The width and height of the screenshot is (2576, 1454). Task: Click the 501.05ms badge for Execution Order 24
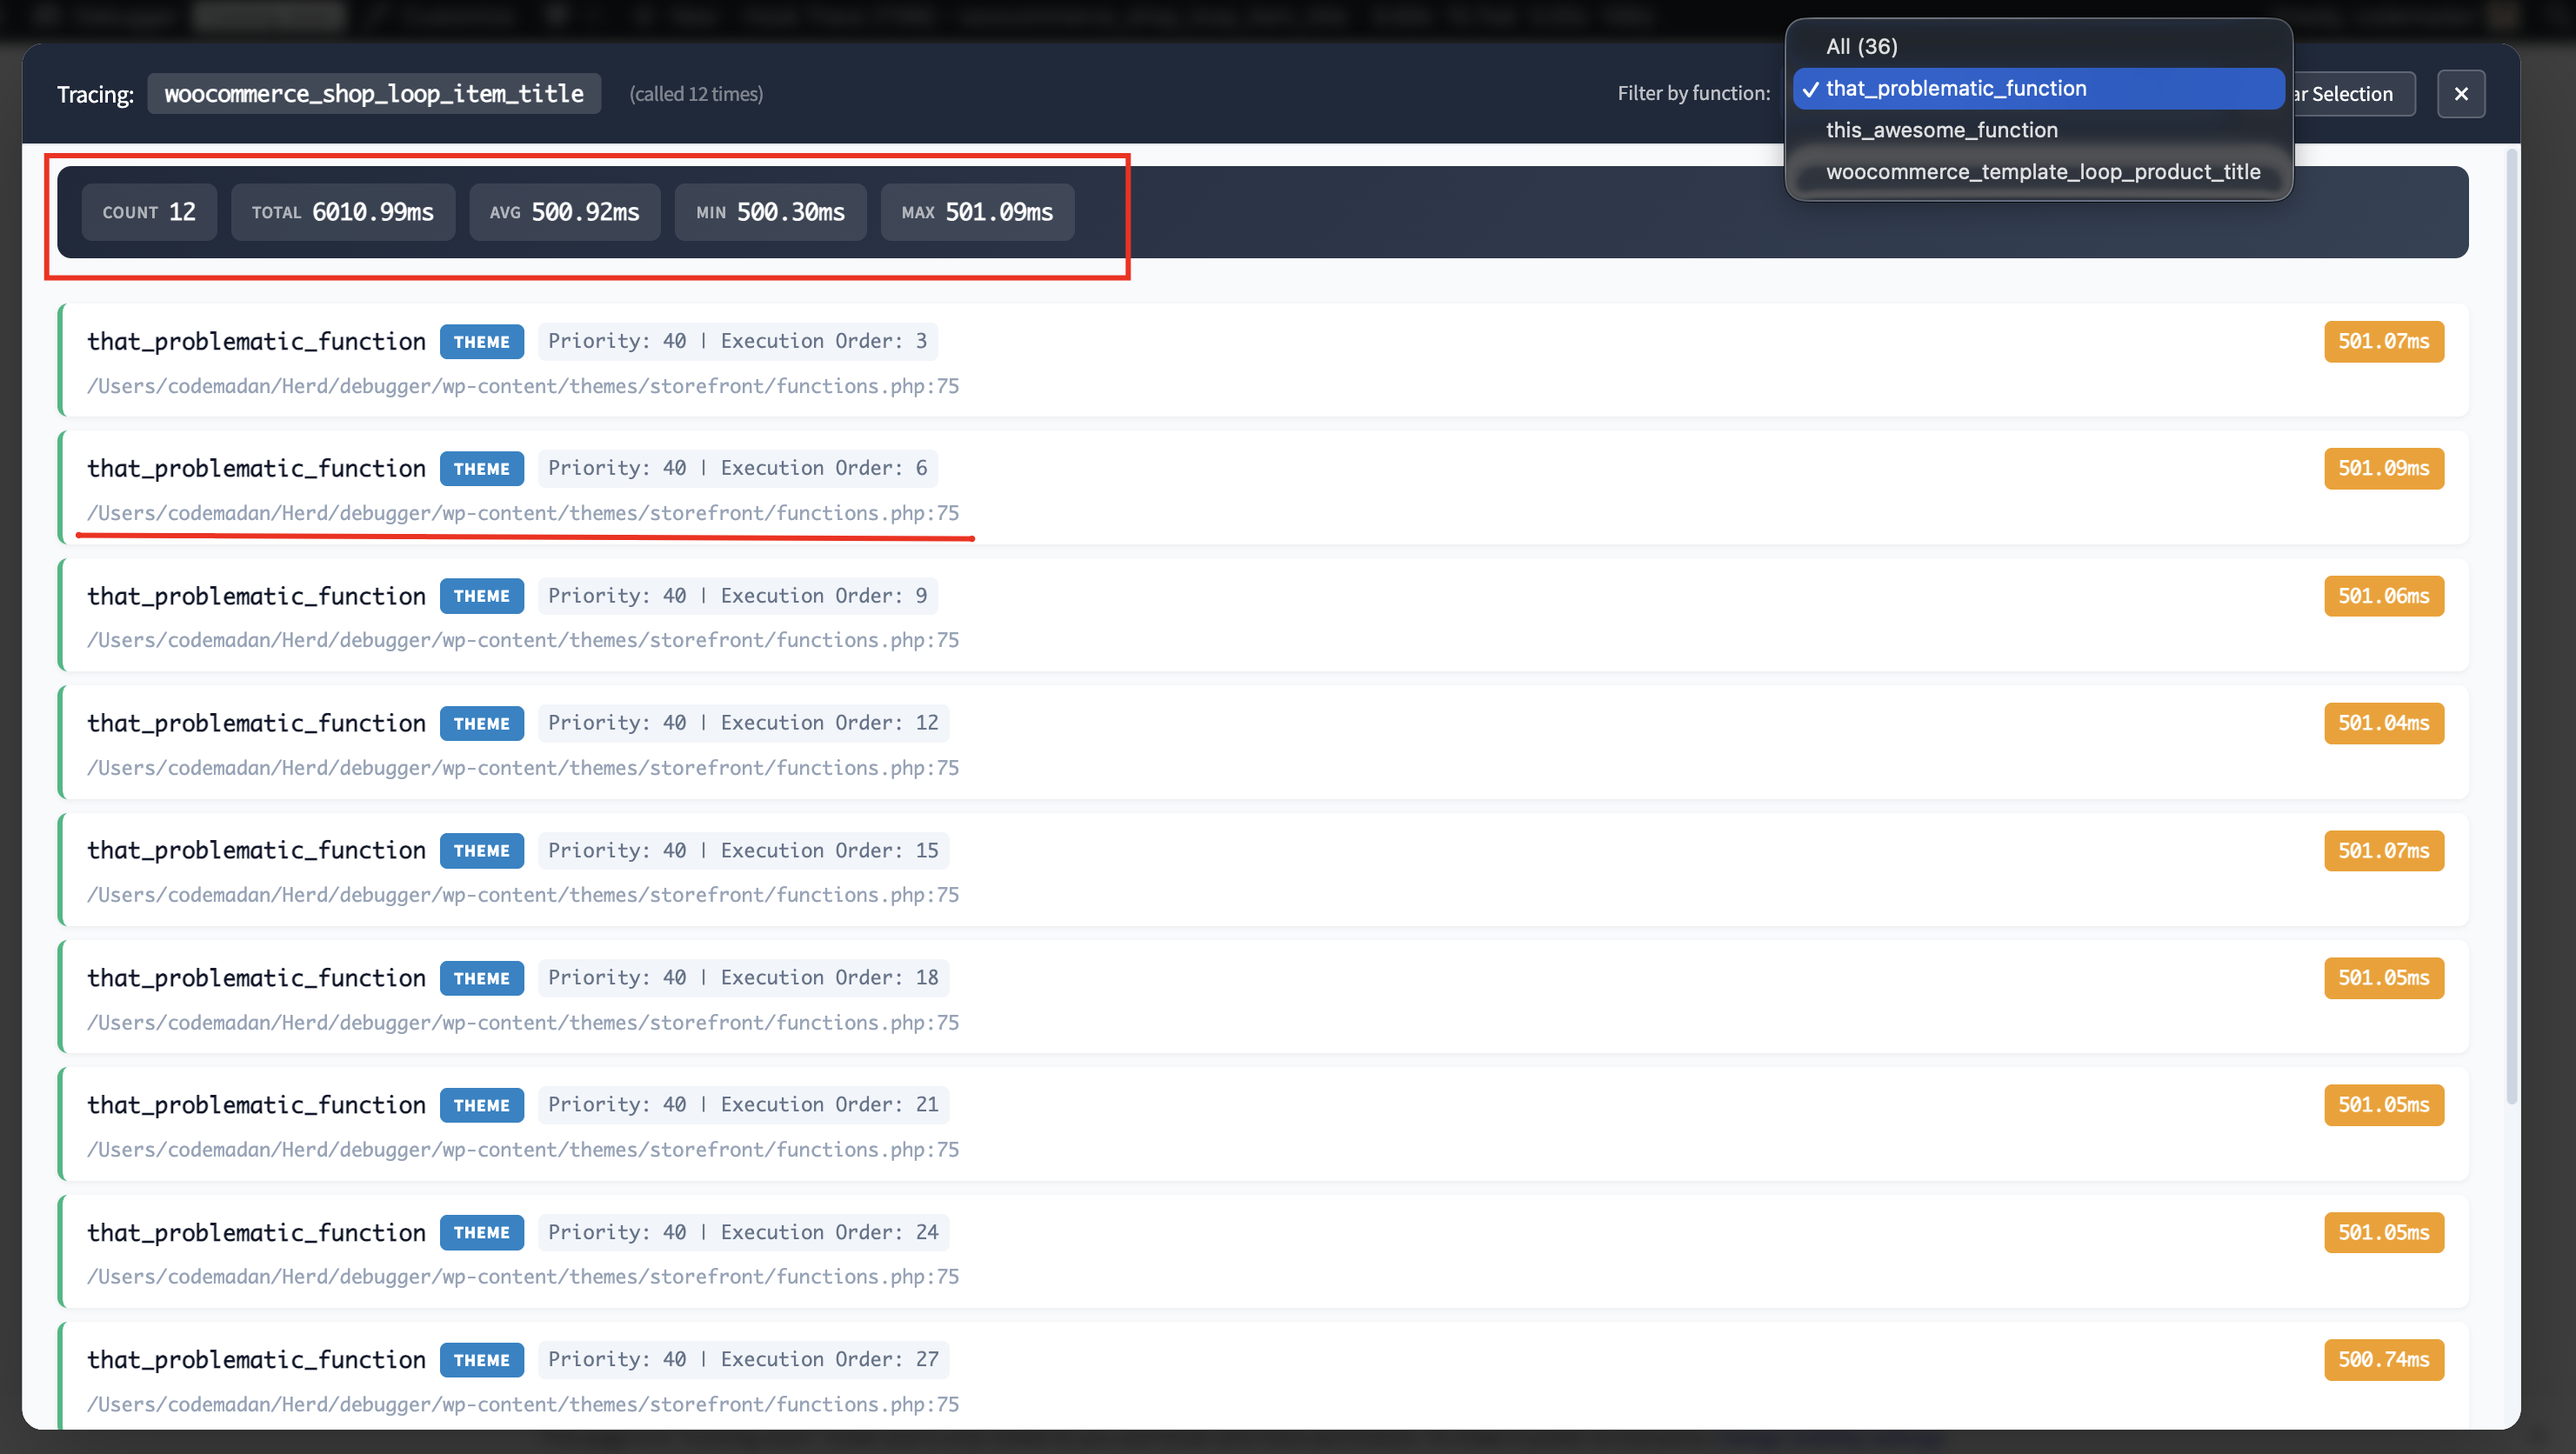(x=2384, y=1233)
